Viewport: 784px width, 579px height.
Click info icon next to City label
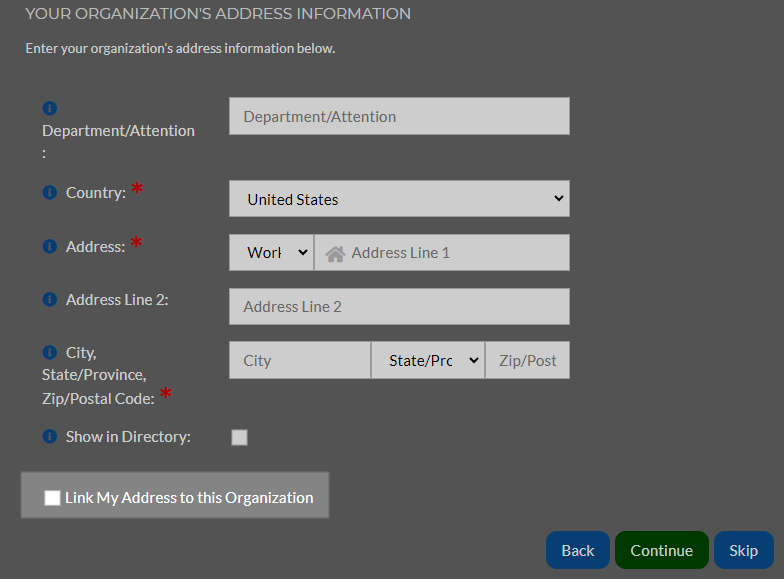click(50, 352)
